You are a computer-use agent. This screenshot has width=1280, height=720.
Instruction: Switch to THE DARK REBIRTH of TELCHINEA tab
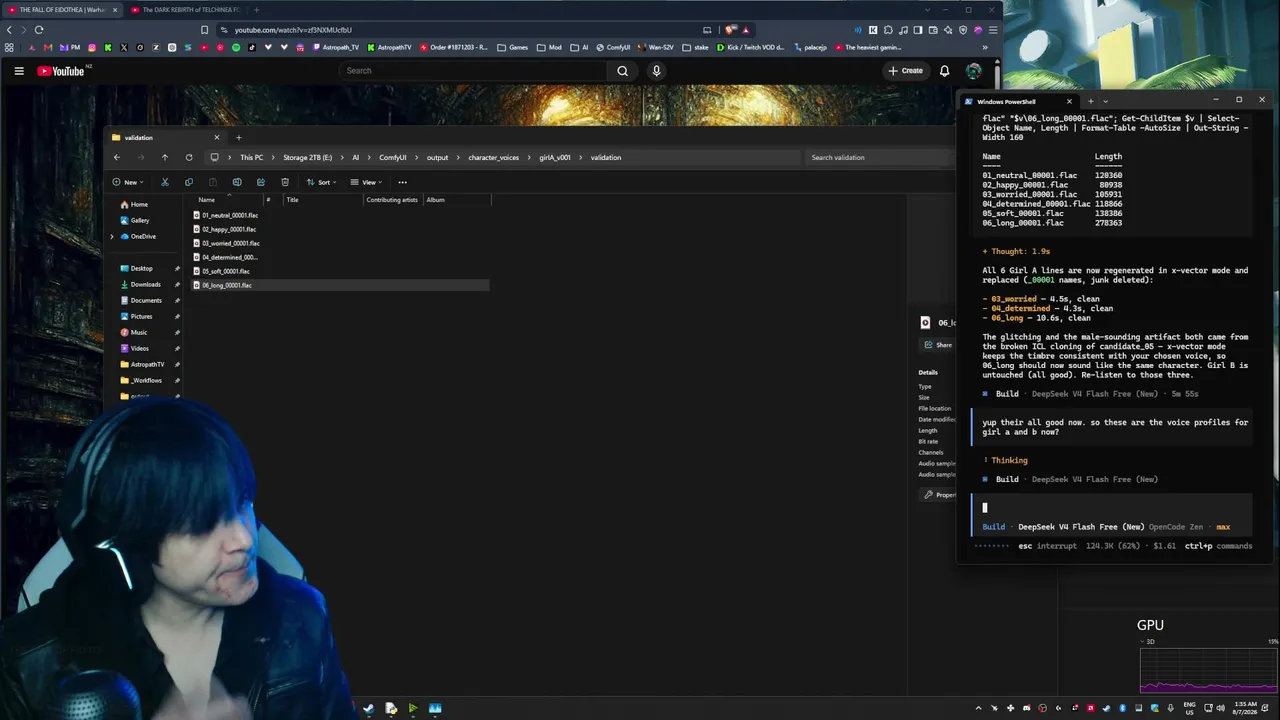pyautogui.click(x=190, y=10)
